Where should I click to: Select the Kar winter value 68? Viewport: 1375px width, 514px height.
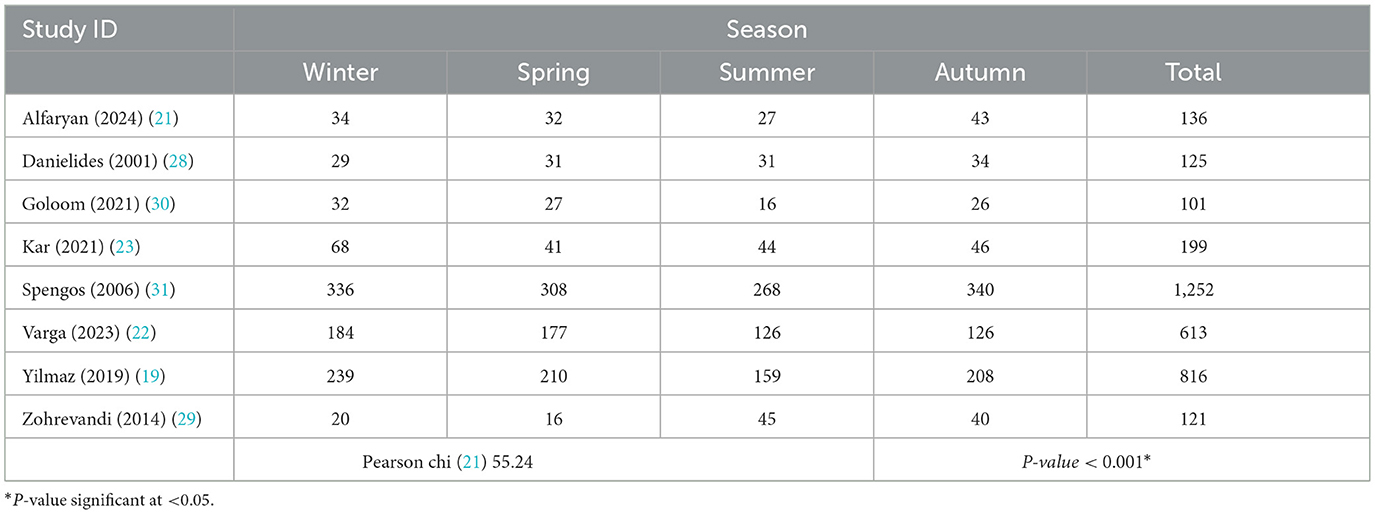pos(340,247)
